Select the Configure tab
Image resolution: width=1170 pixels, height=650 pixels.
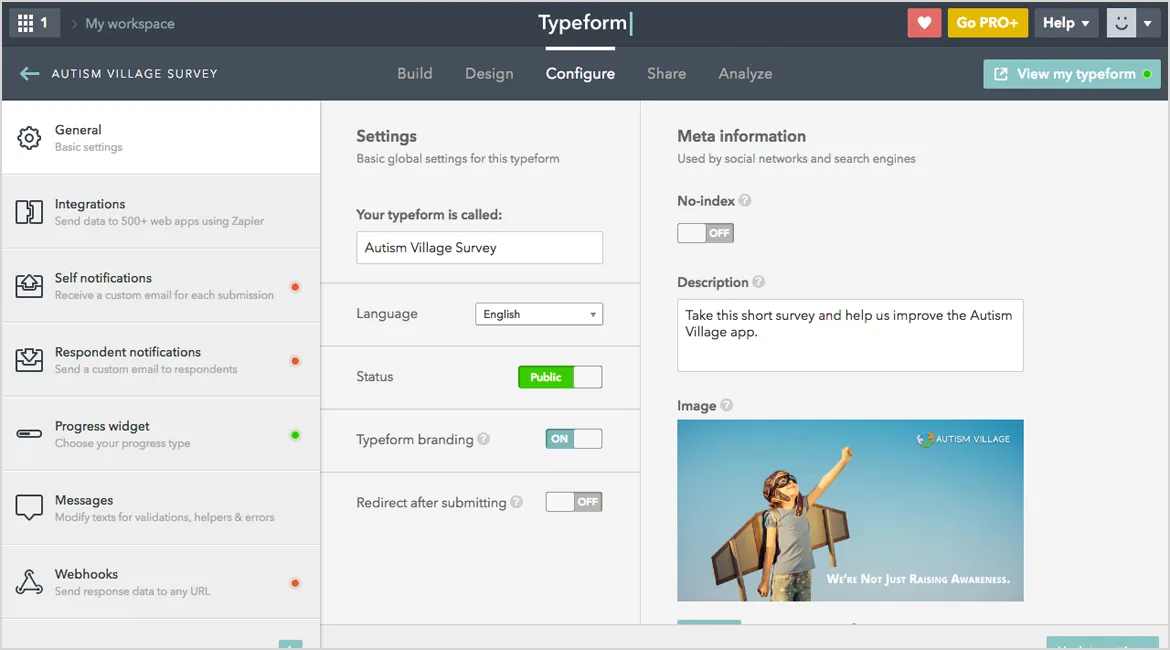tap(580, 73)
